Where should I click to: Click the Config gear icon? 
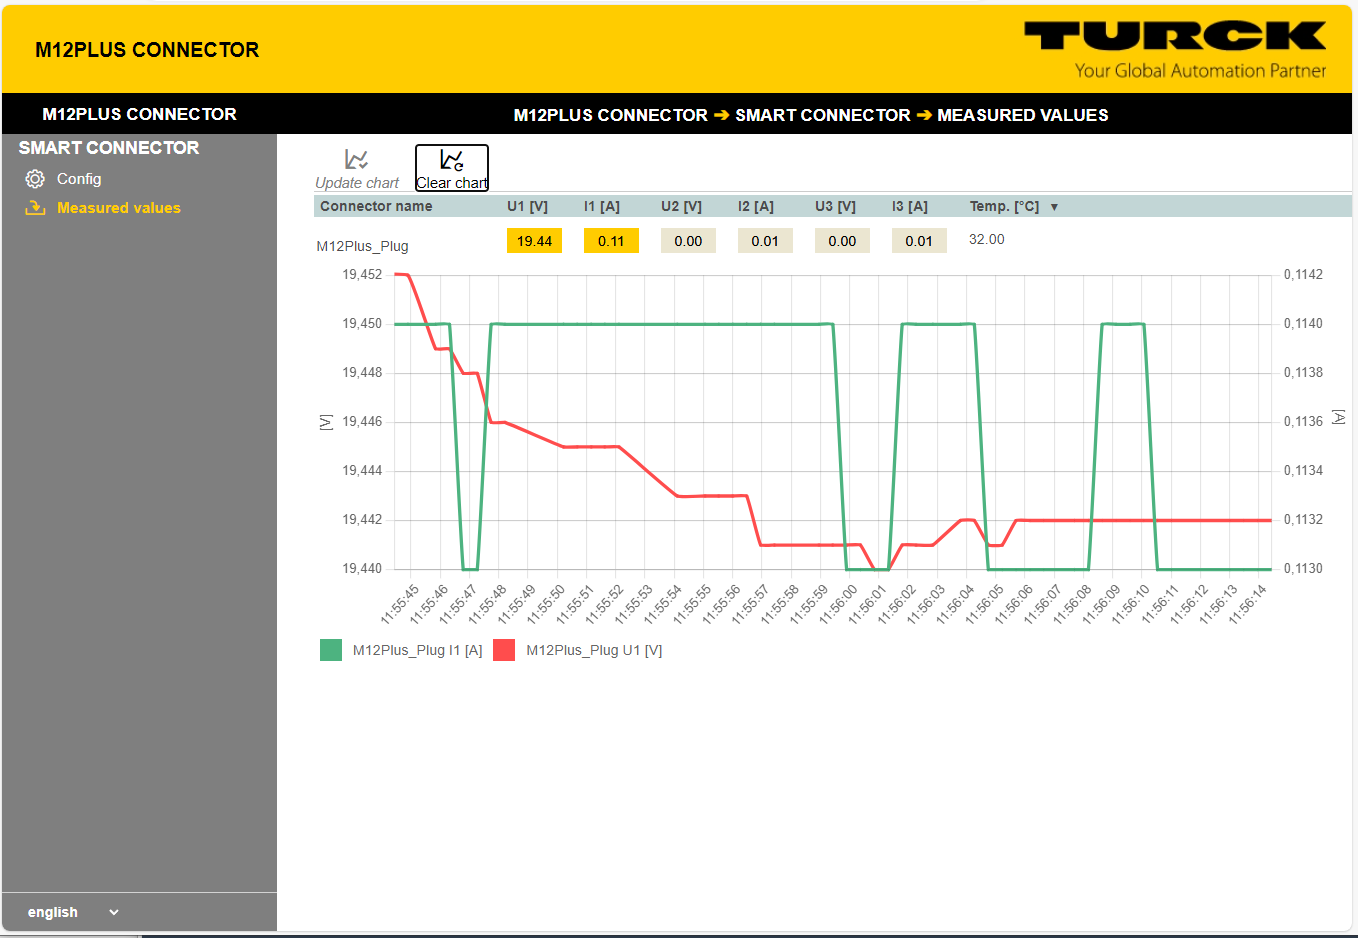click(35, 179)
